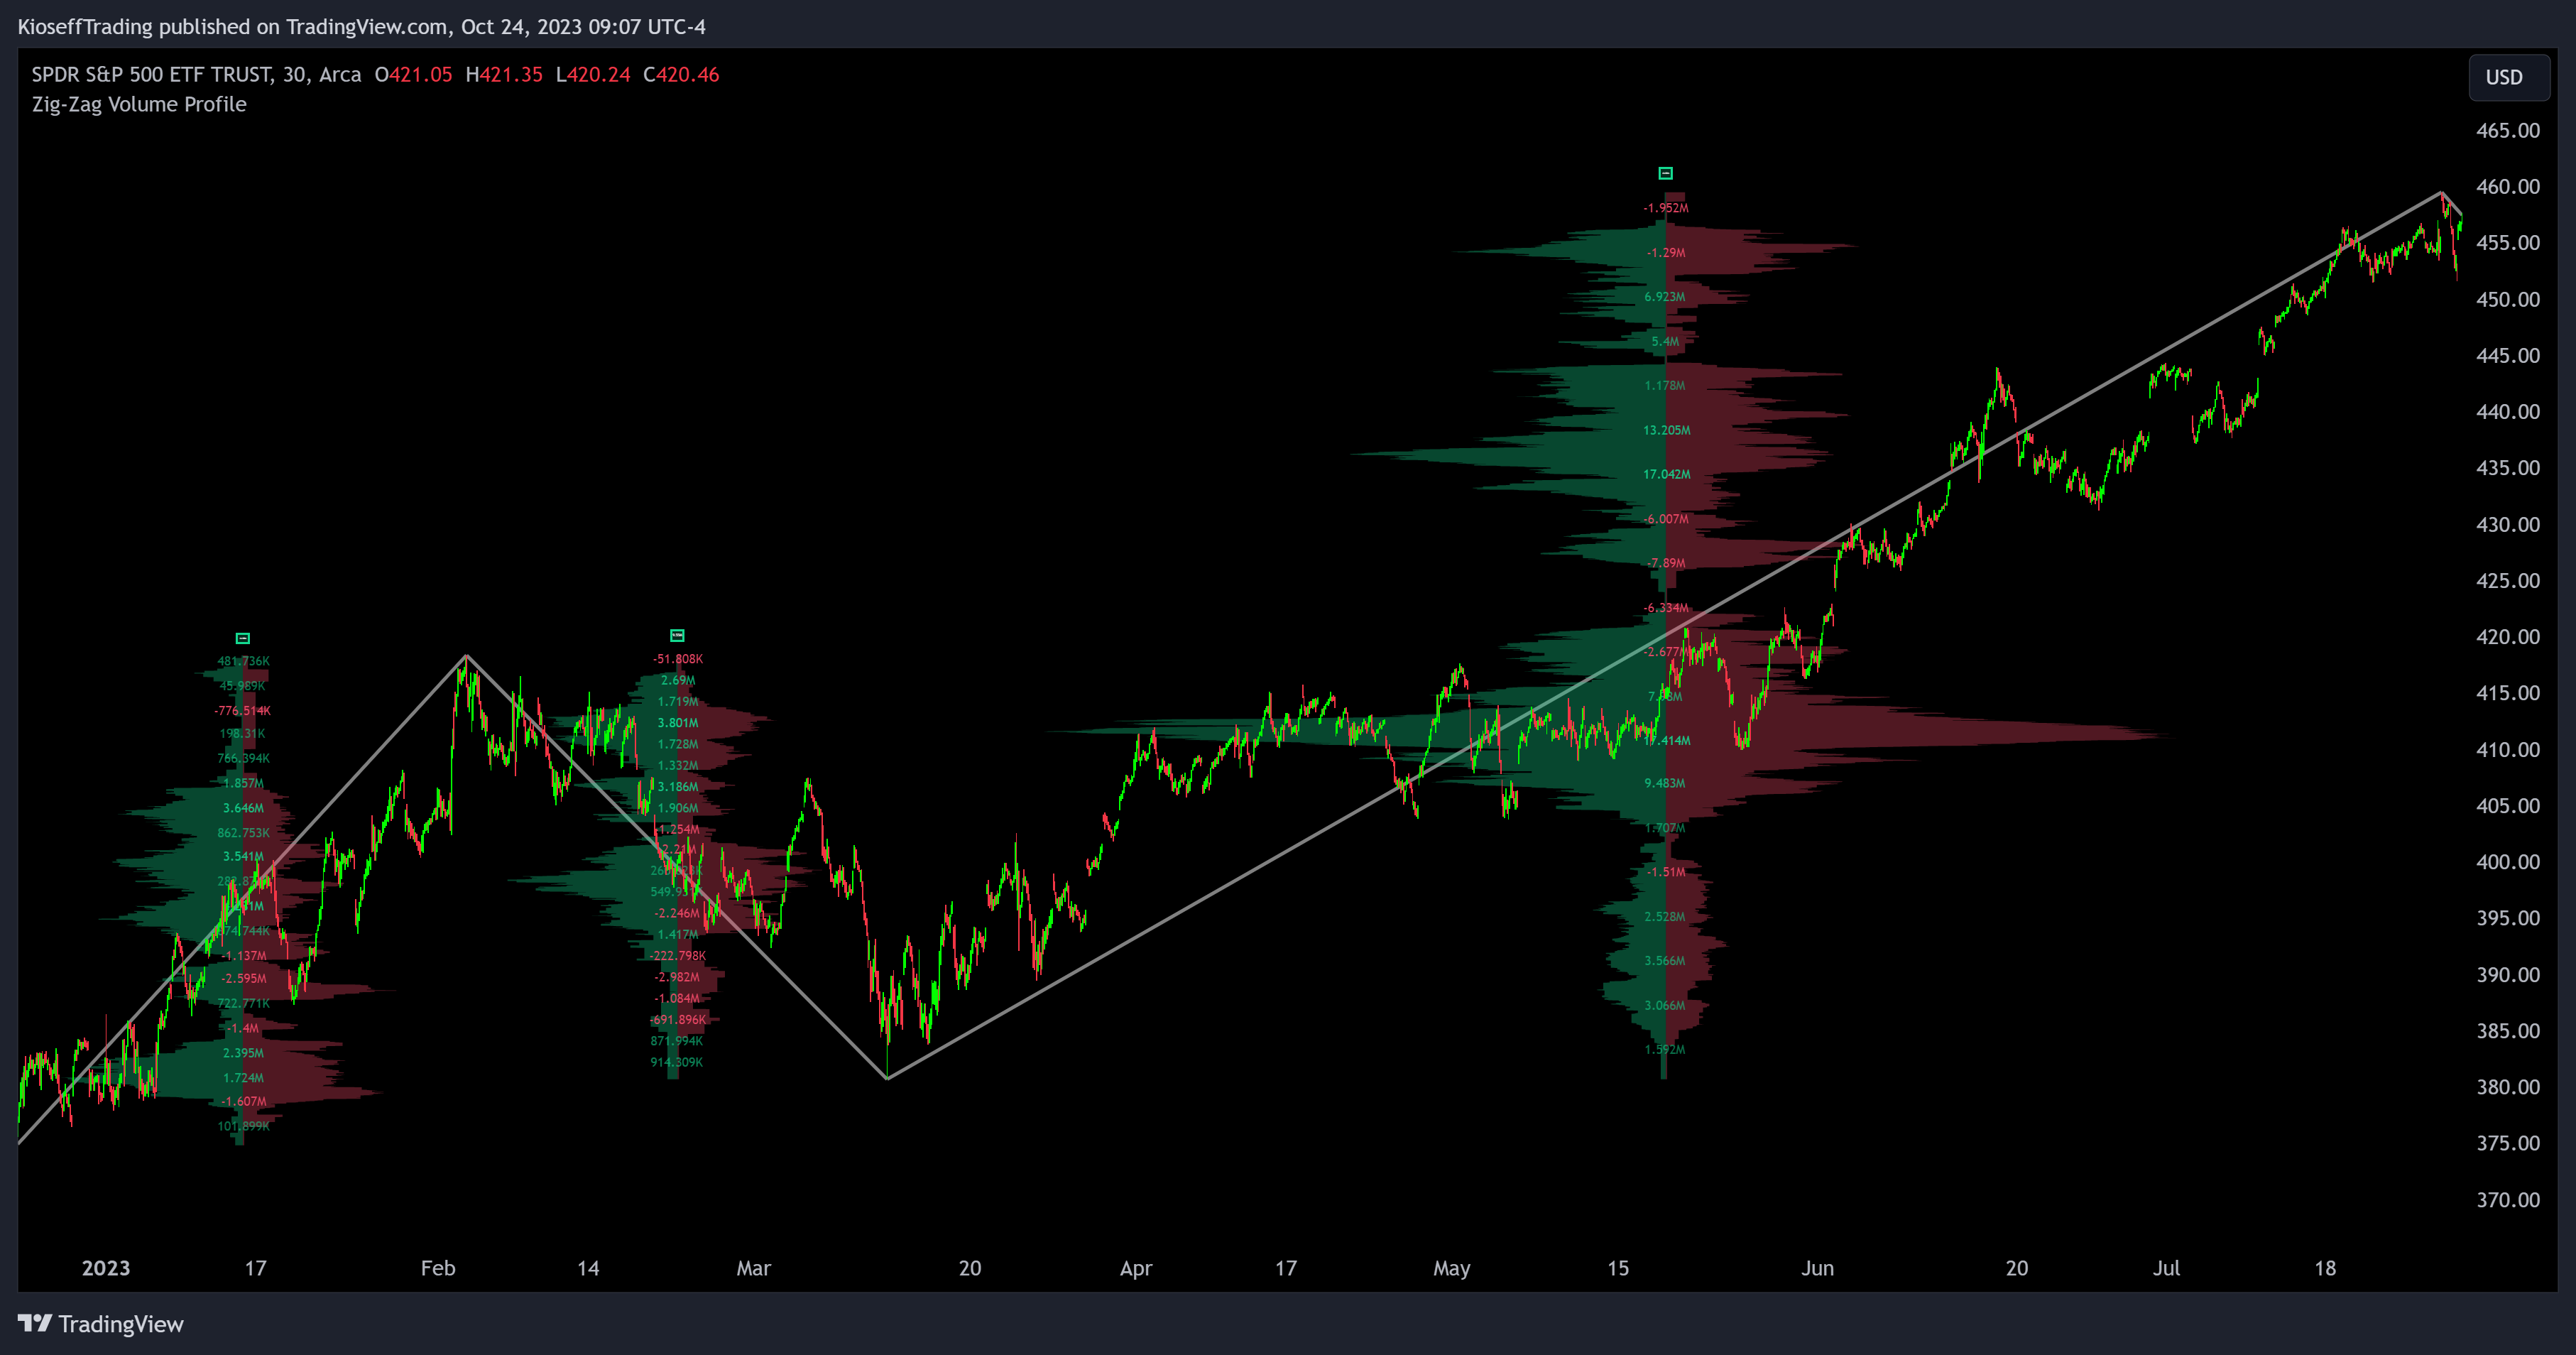The height and width of the screenshot is (1355, 2576).
Task: Click the Apr label on time axis
Action: coord(1136,1268)
